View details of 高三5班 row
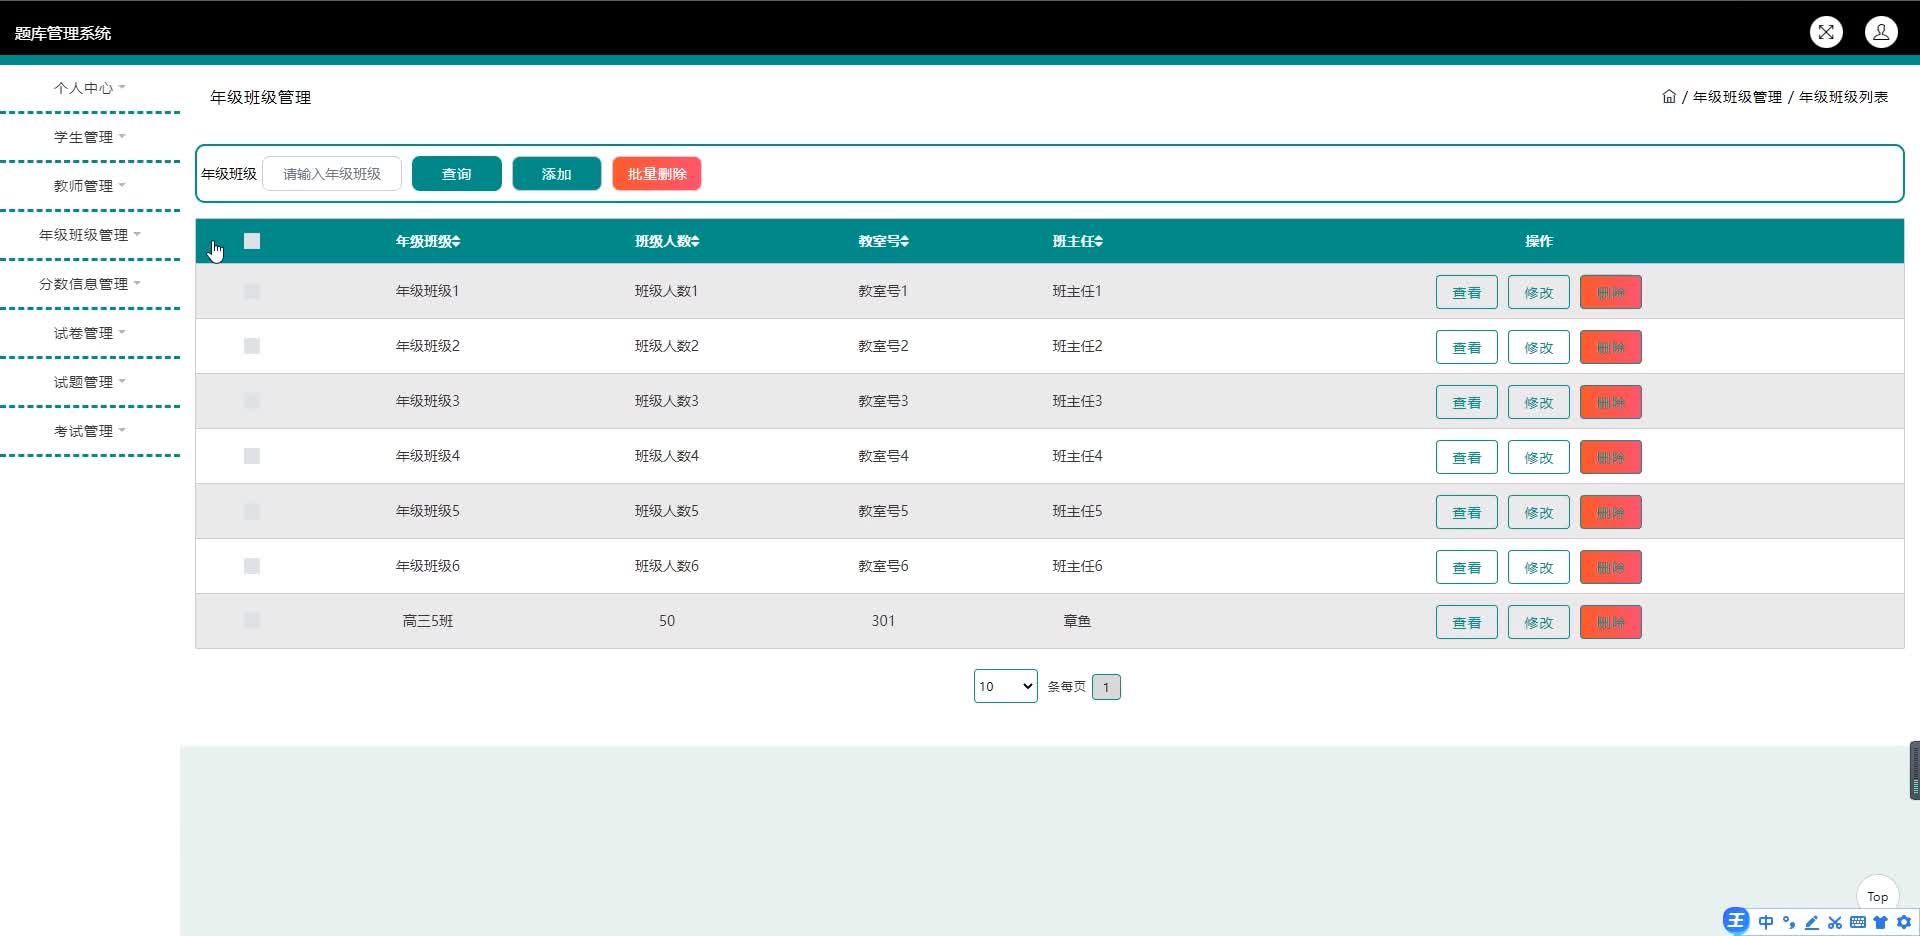1920x936 pixels. pos(1467,622)
